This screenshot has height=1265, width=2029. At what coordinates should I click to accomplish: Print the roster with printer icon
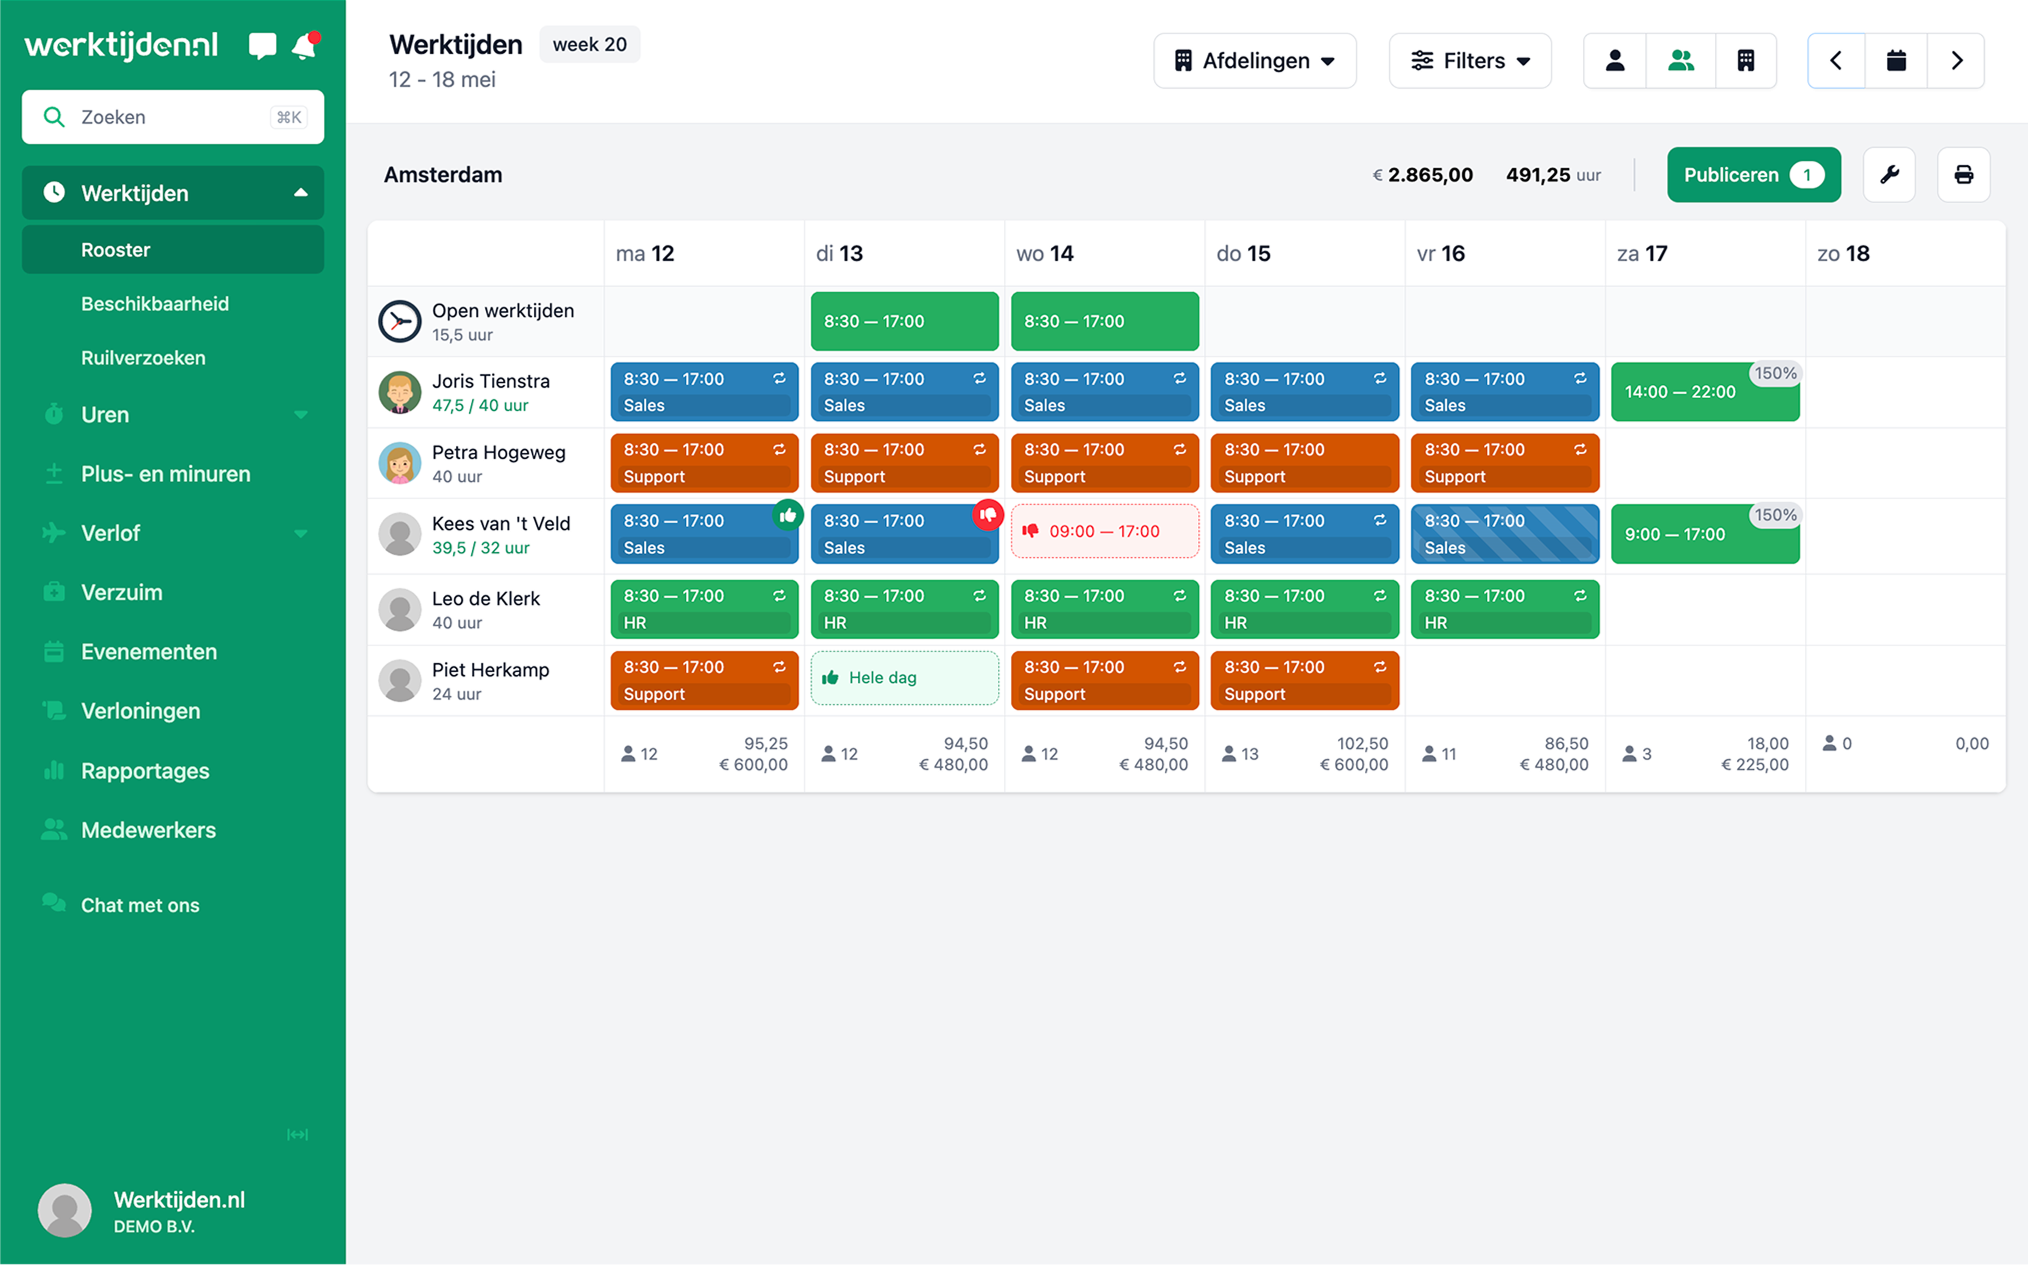coord(1963,175)
